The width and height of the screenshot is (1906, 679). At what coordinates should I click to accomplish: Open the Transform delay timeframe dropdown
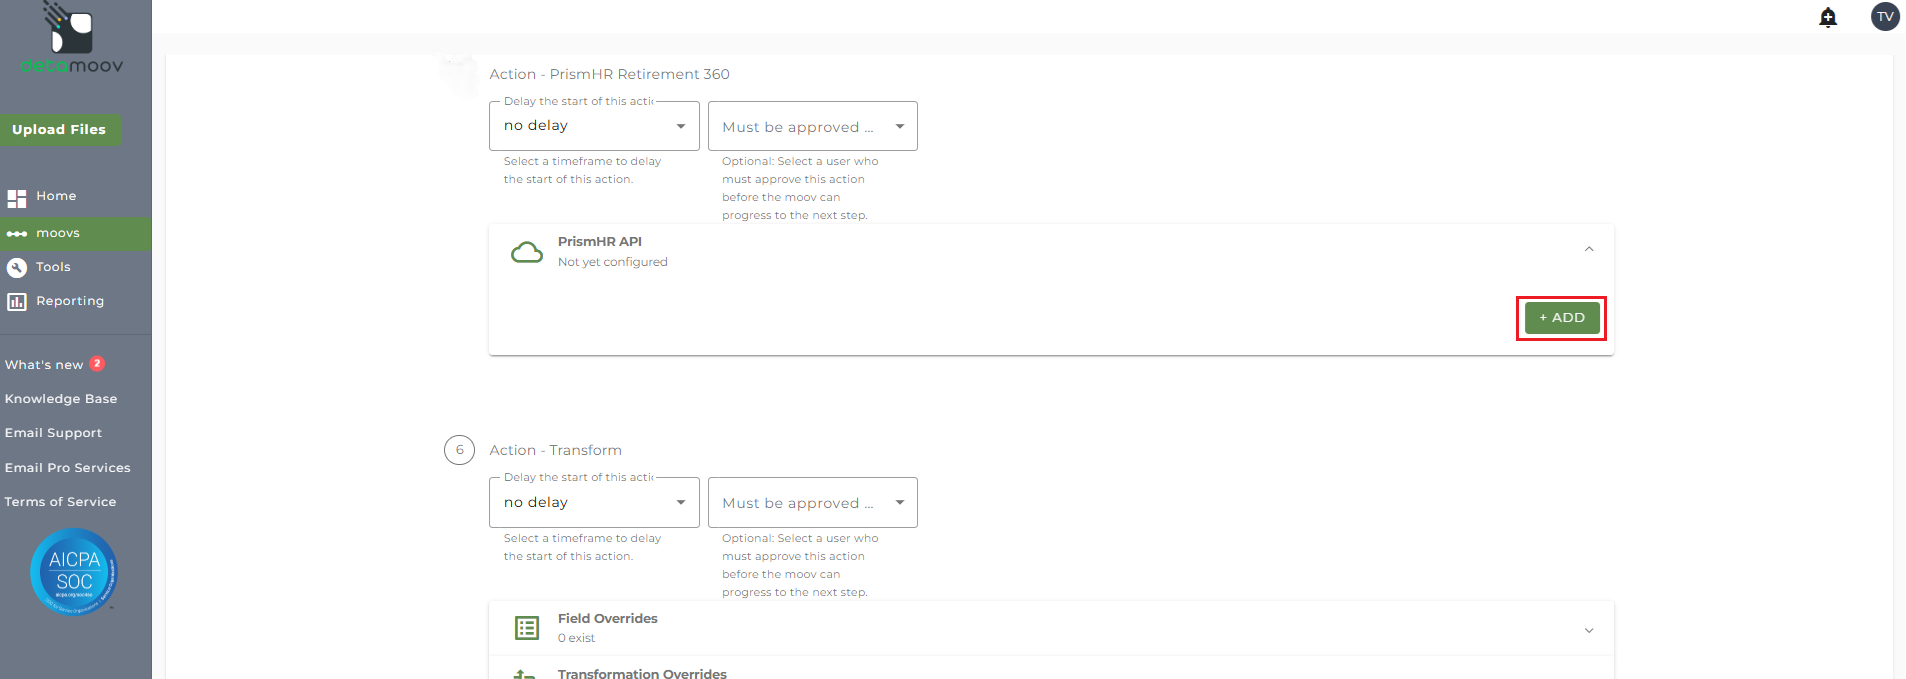(594, 503)
